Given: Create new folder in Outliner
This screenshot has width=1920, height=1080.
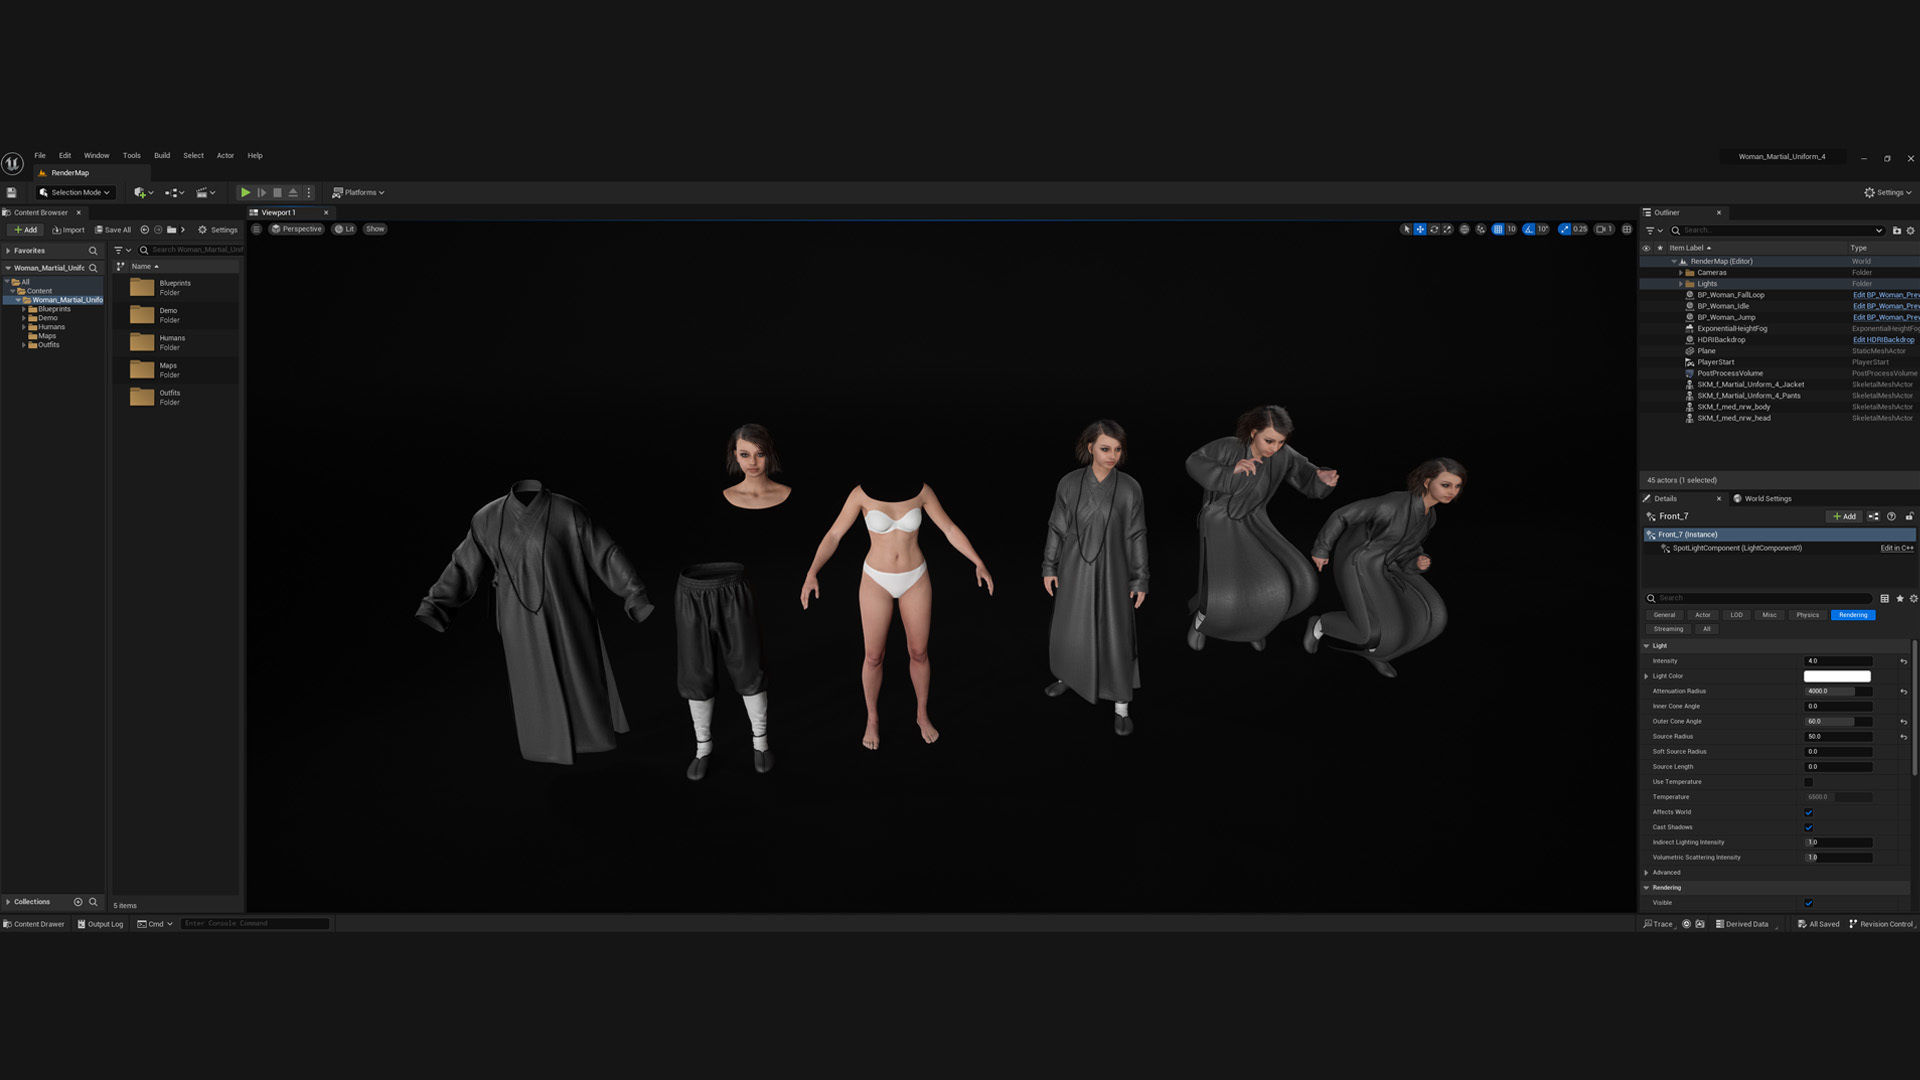Looking at the screenshot, I should 1897,230.
